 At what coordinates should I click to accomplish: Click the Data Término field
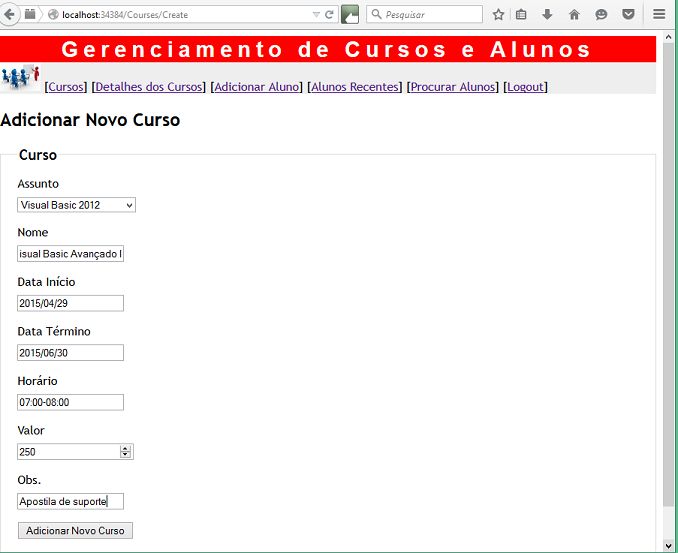(70, 353)
